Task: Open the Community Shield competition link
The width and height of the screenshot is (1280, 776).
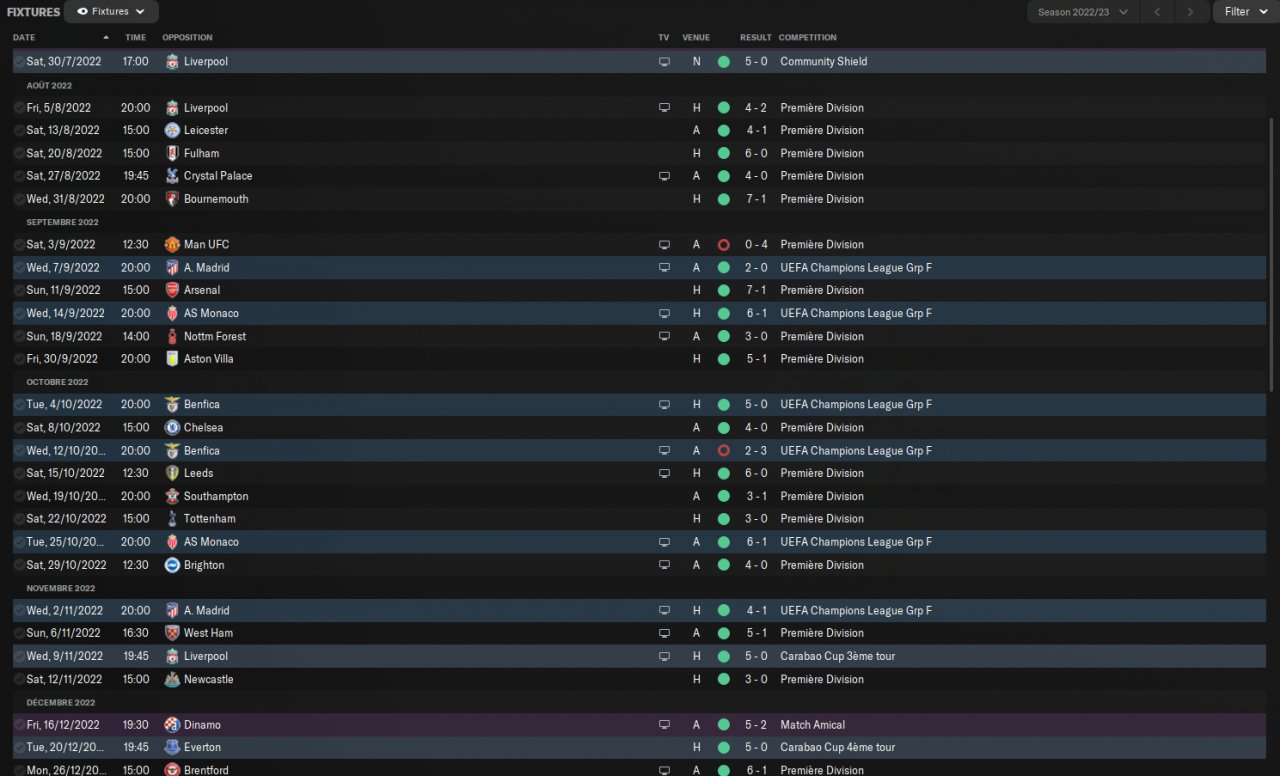Action: [824, 62]
